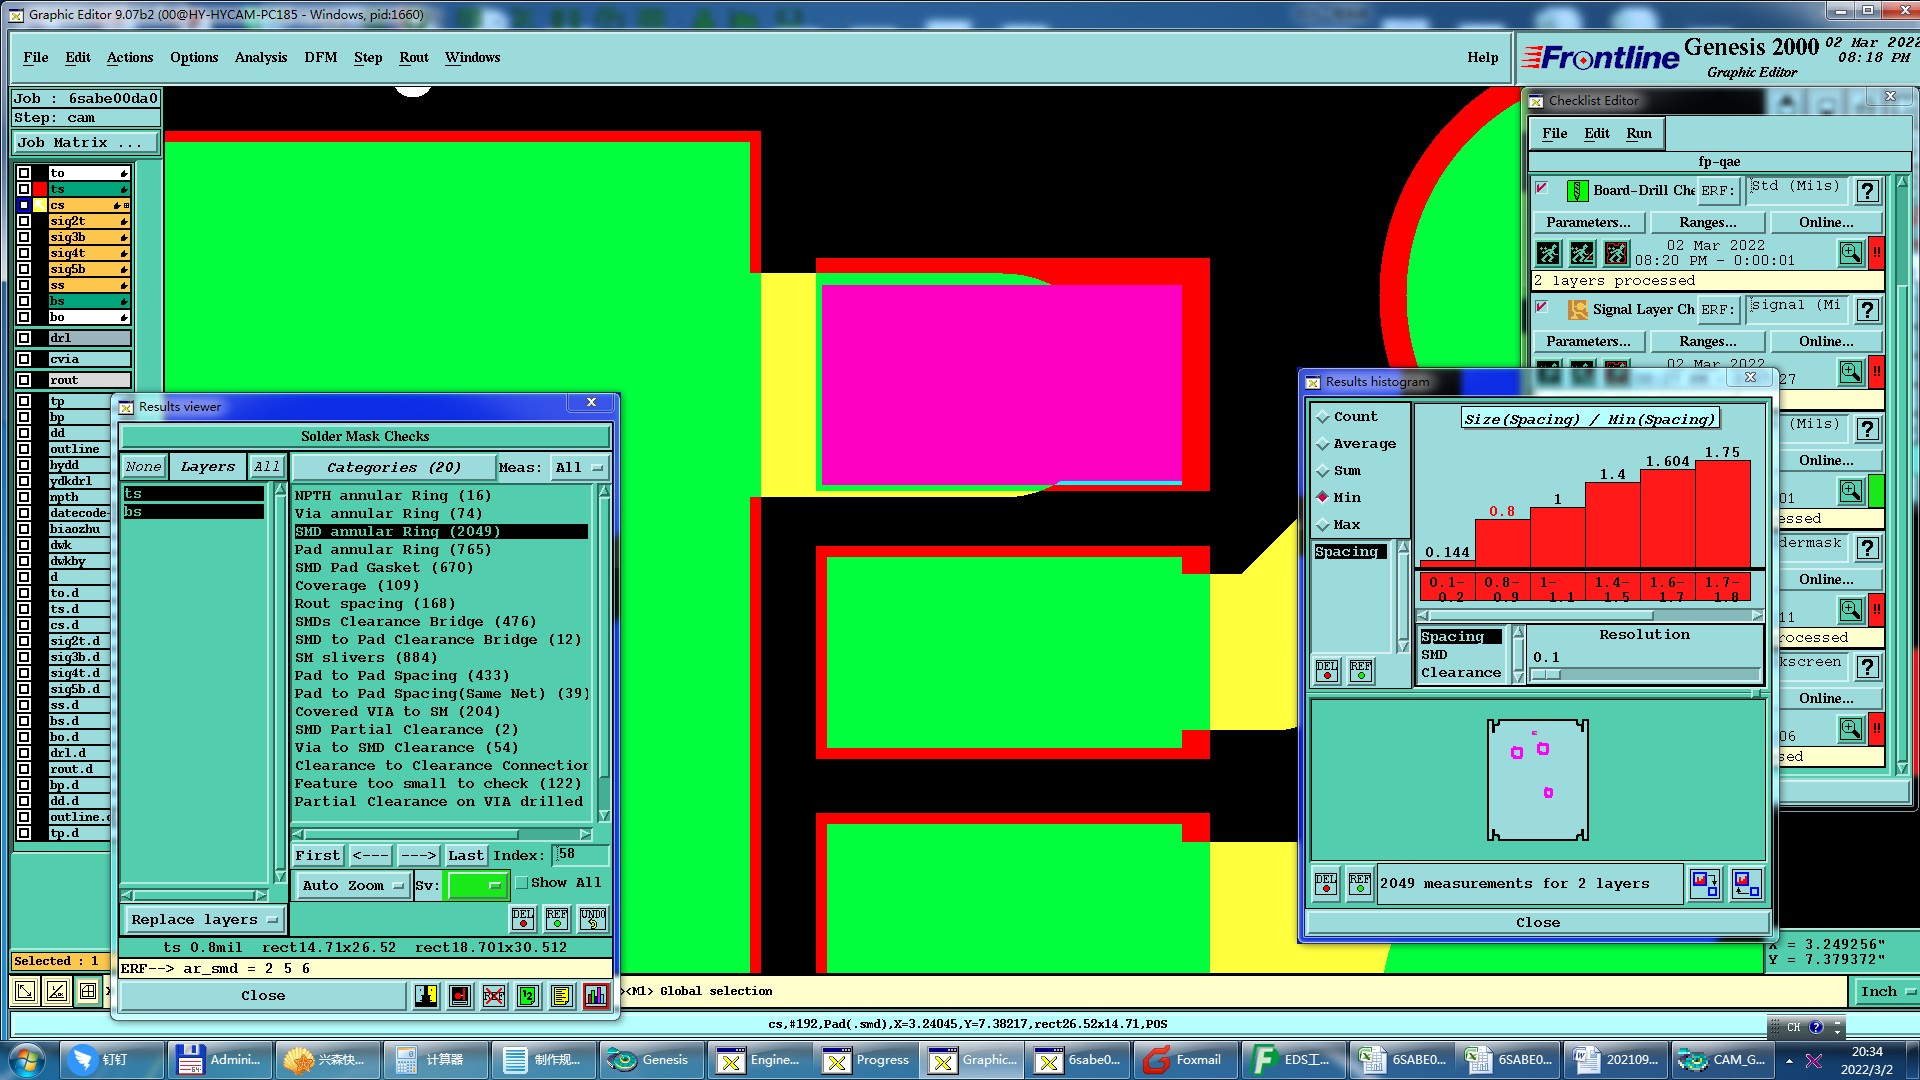Click the magnifier icon for Board-Drill Check results
1920x1080 pixels.
click(1851, 253)
